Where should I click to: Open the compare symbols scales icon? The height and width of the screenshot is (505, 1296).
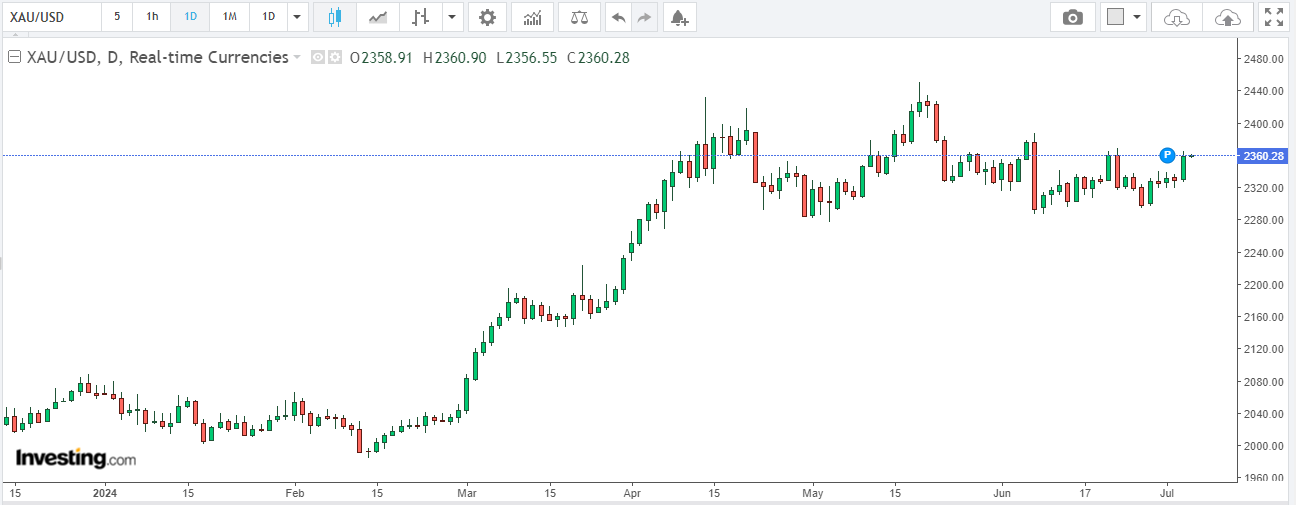tap(578, 17)
